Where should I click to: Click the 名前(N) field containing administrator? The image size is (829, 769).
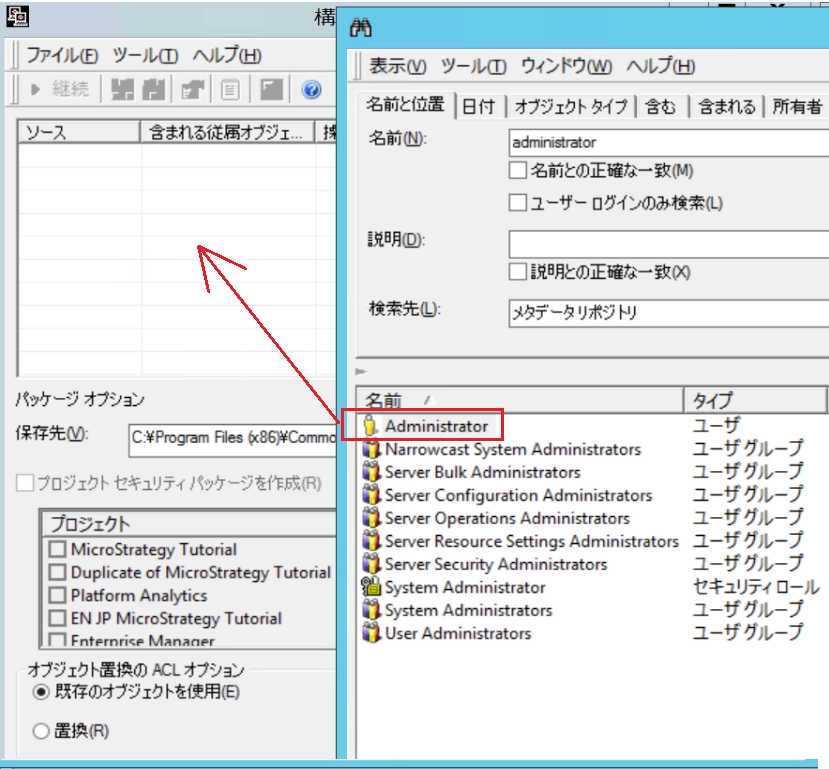[668, 142]
